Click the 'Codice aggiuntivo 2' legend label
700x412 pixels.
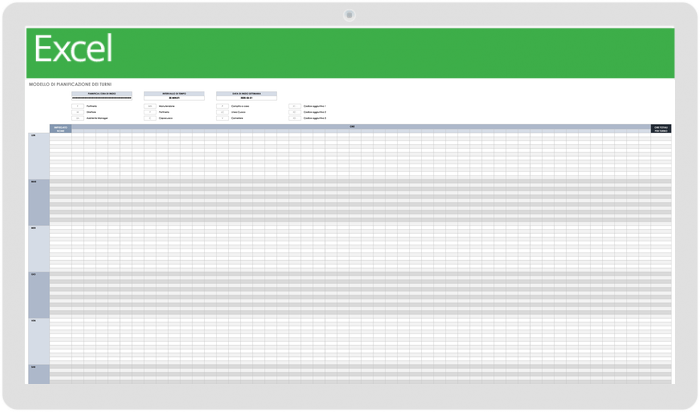[x=315, y=112]
